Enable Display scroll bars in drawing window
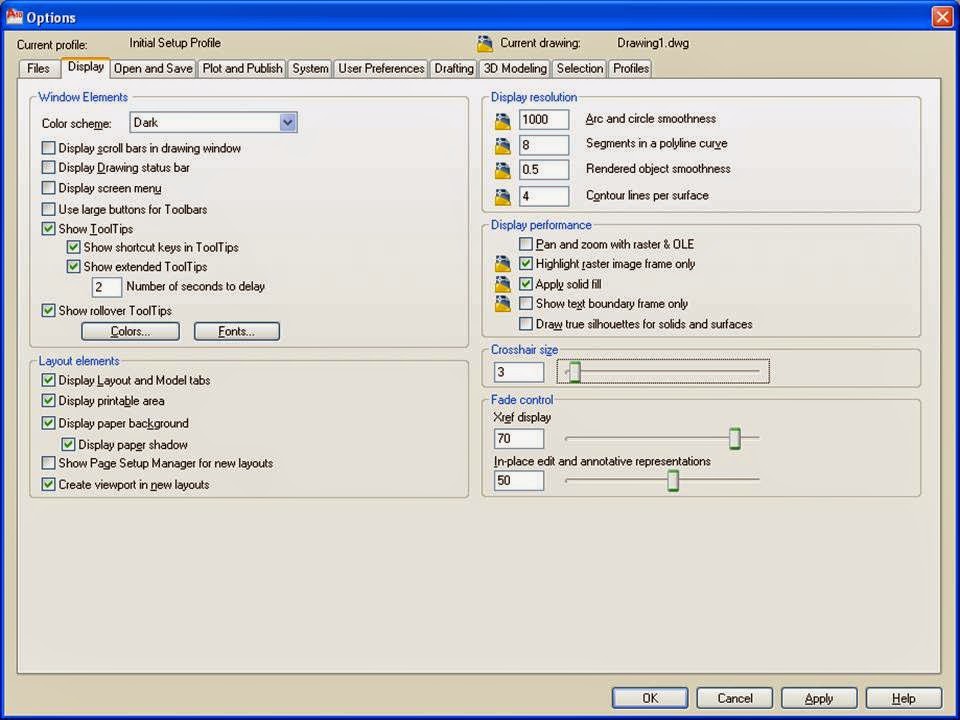Screen dimensions: 960x720 point(48,148)
